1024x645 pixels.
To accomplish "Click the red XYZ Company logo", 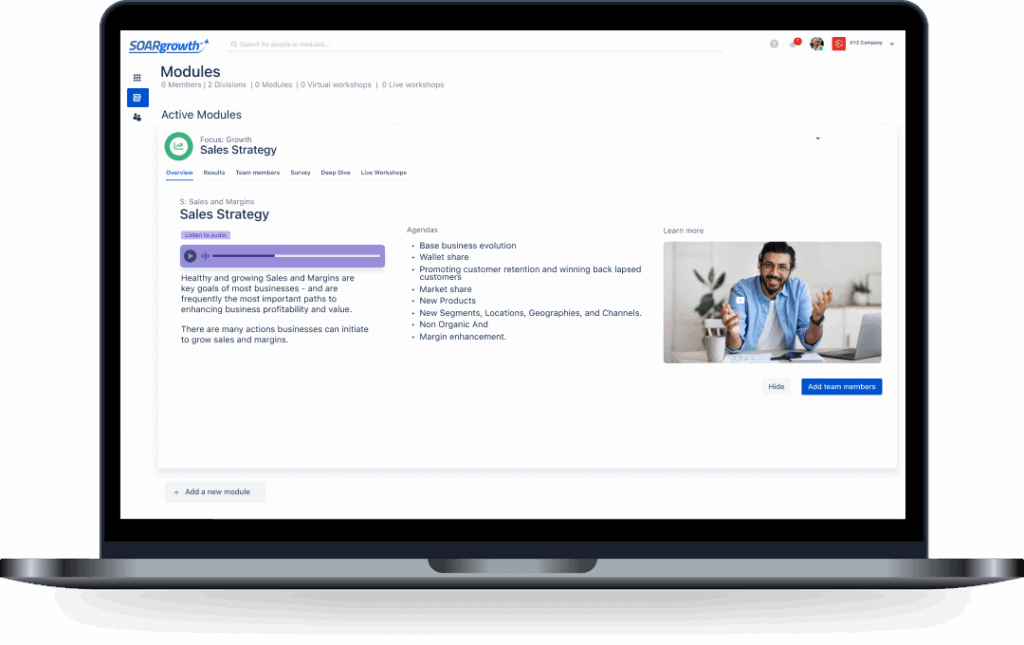I will 838,44.
